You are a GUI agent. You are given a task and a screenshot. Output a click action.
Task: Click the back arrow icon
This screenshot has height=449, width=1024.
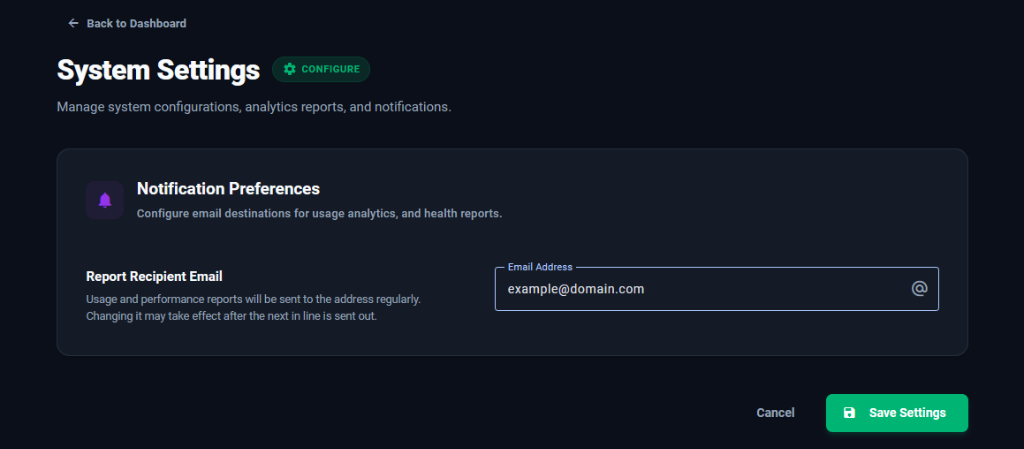point(73,23)
